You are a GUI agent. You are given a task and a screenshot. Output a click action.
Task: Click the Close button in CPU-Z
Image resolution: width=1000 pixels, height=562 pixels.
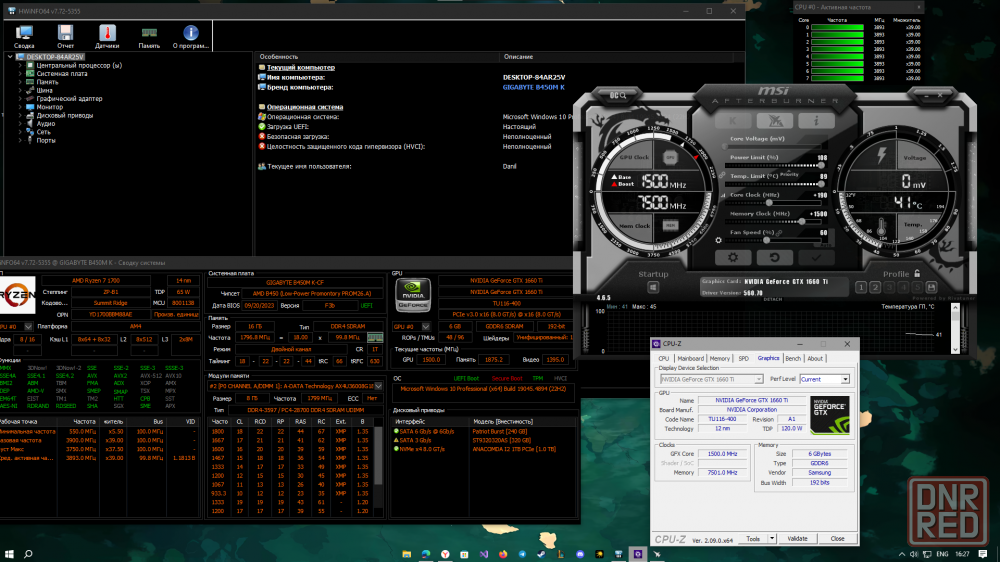point(837,539)
